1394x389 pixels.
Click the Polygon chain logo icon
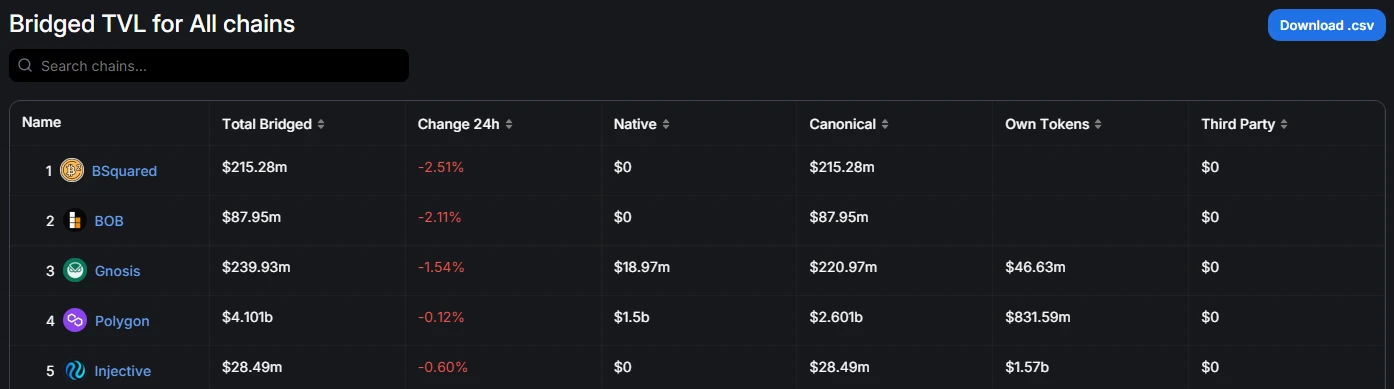point(75,321)
